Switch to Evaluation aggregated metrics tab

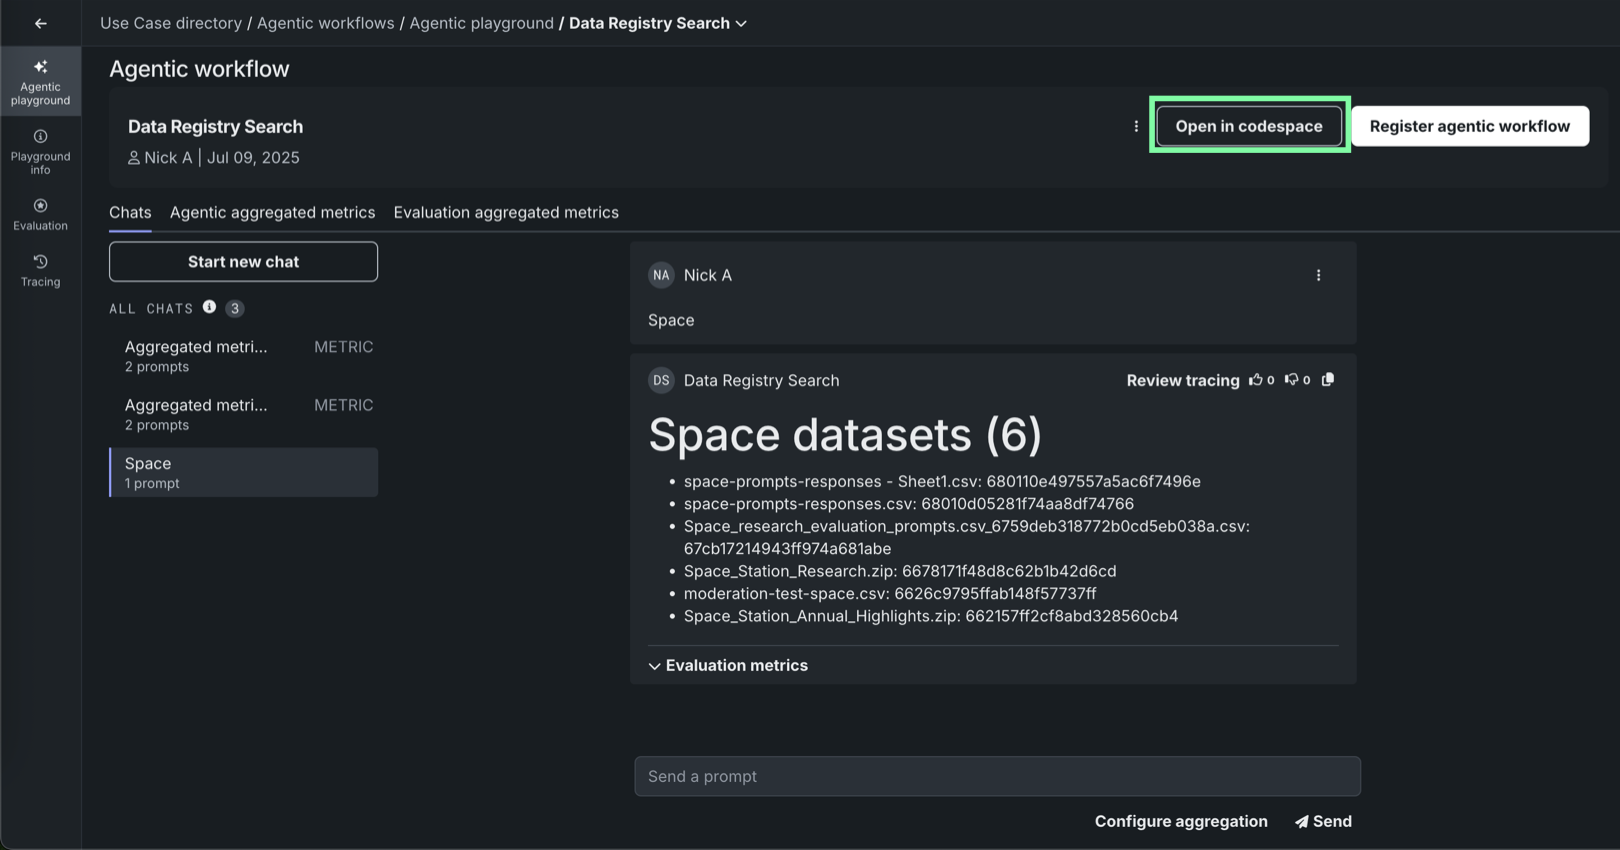coord(506,212)
